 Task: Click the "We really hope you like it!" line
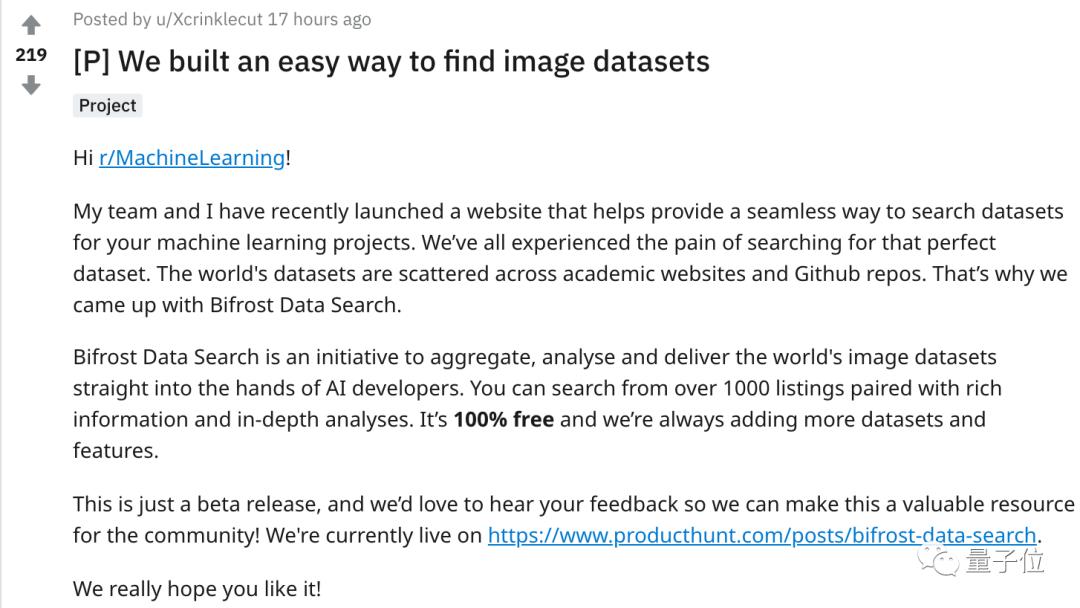197,589
